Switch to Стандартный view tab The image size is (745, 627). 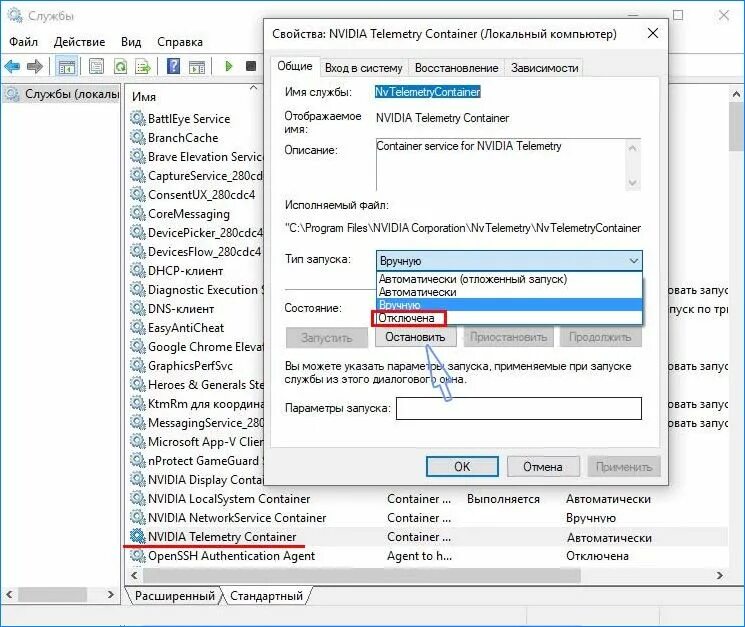pyautogui.click(x=267, y=596)
